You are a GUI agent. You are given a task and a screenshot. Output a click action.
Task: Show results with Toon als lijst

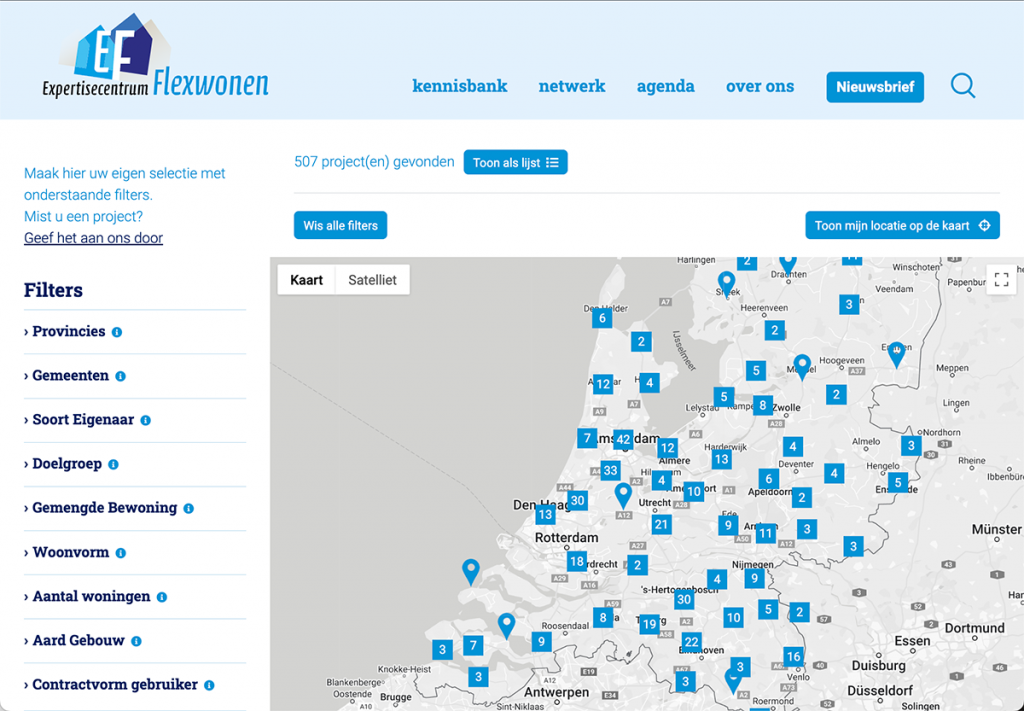coord(515,162)
